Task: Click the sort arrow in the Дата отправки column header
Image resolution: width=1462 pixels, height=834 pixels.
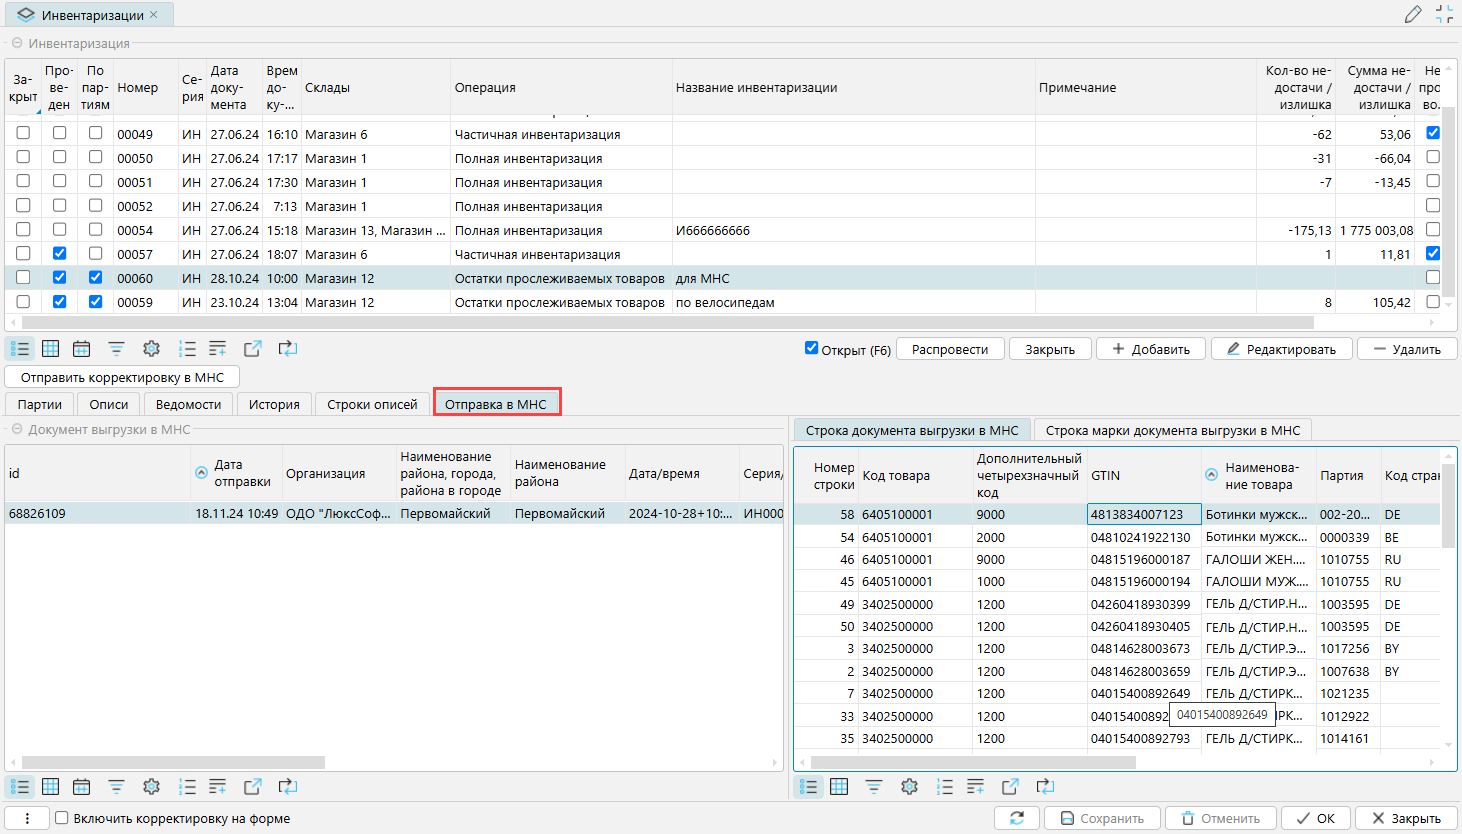Action: (201, 472)
